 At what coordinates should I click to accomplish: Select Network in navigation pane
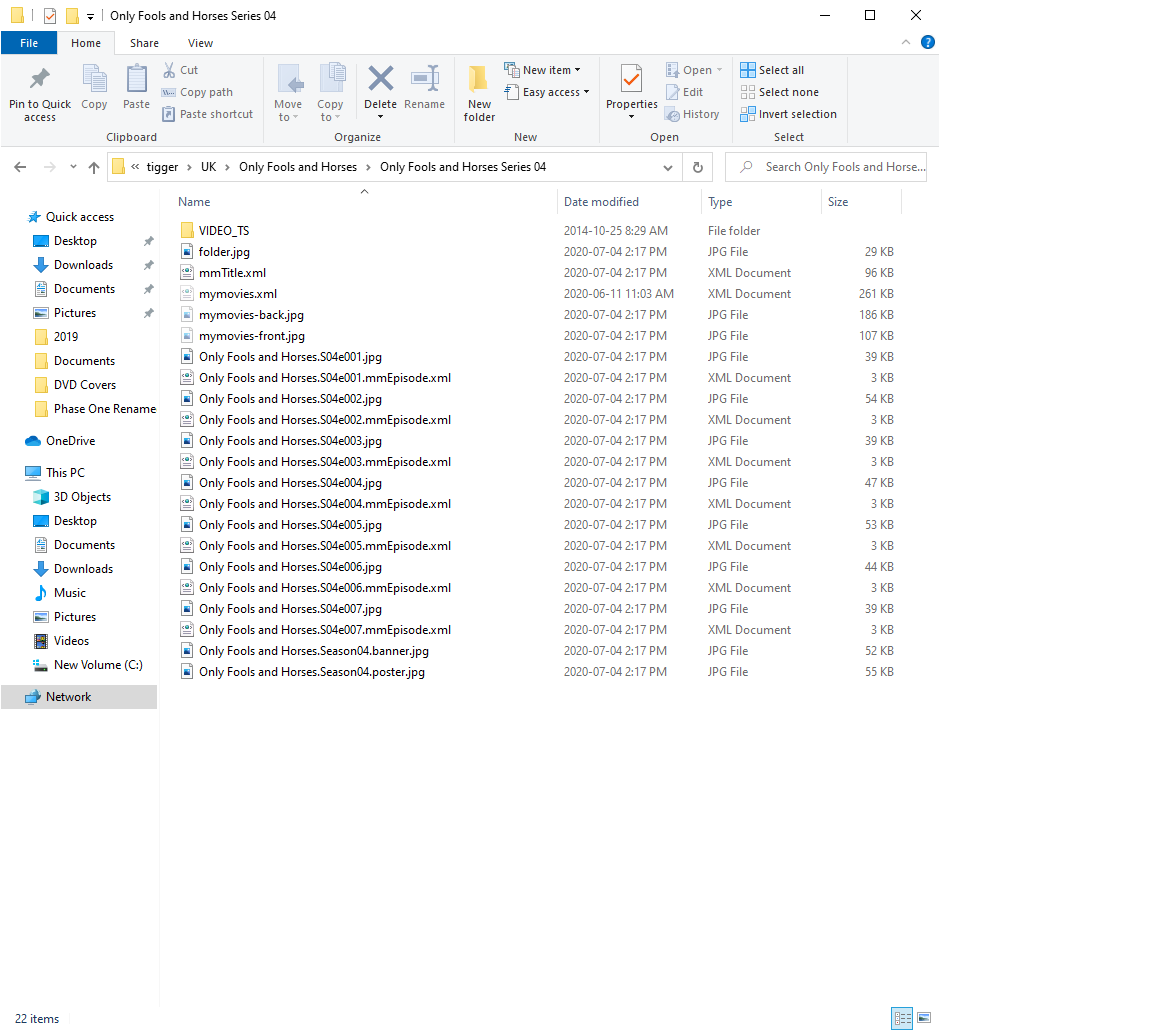79,697
